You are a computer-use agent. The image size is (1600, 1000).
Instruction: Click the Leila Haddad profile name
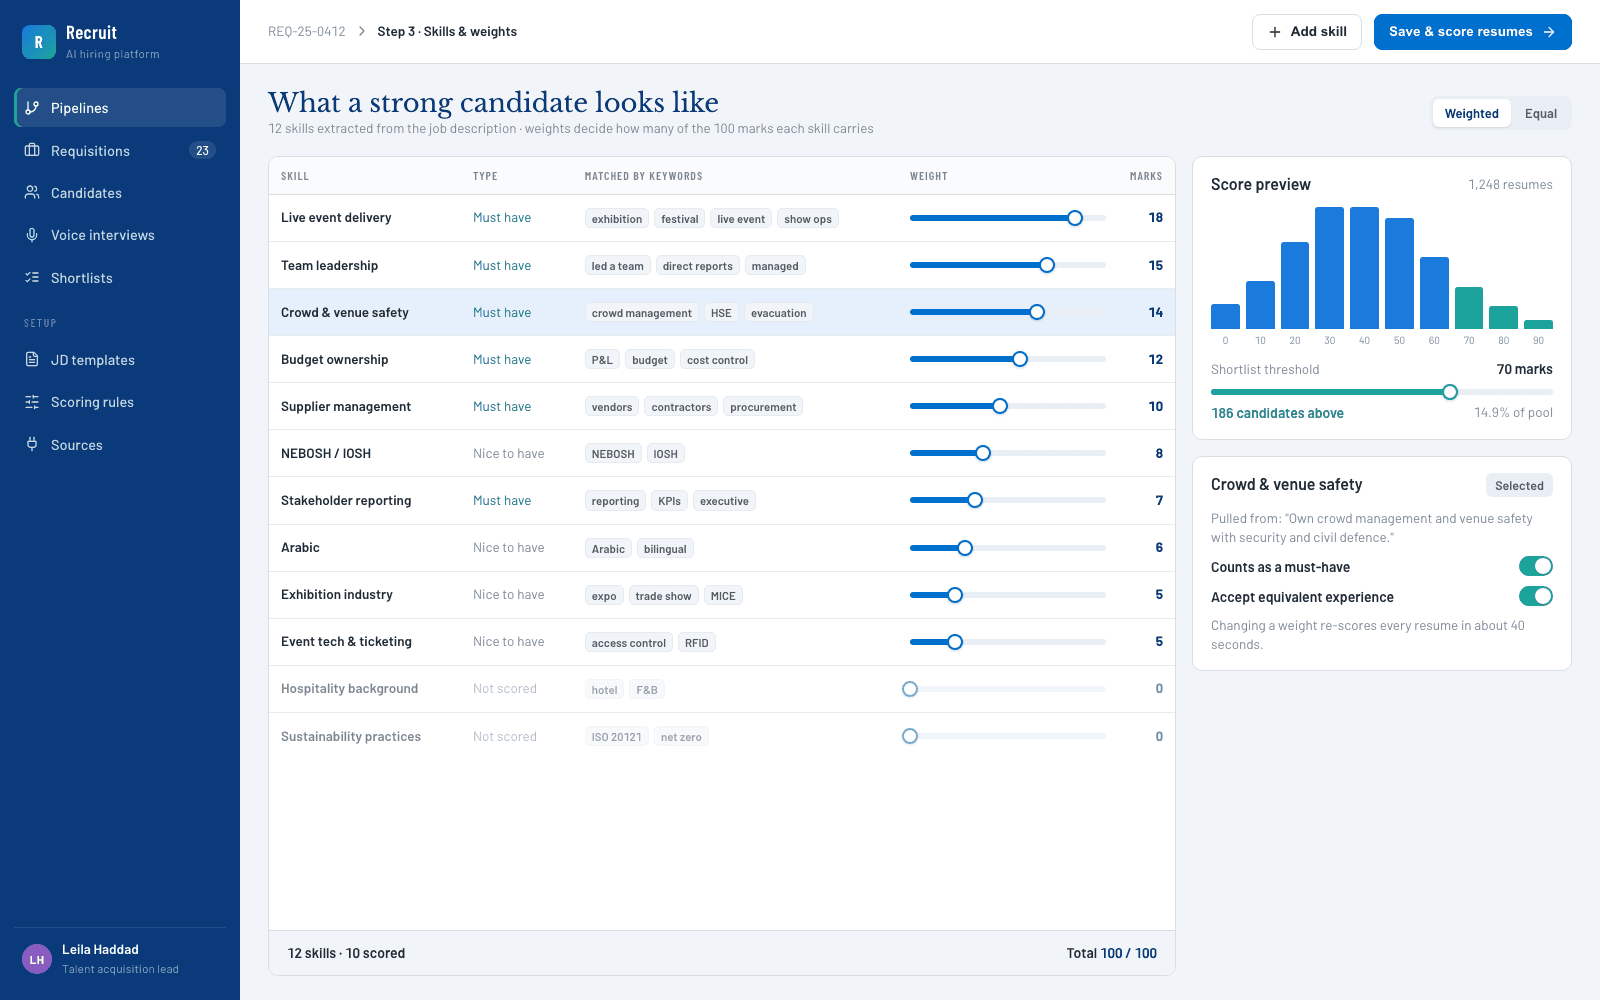click(x=100, y=949)
